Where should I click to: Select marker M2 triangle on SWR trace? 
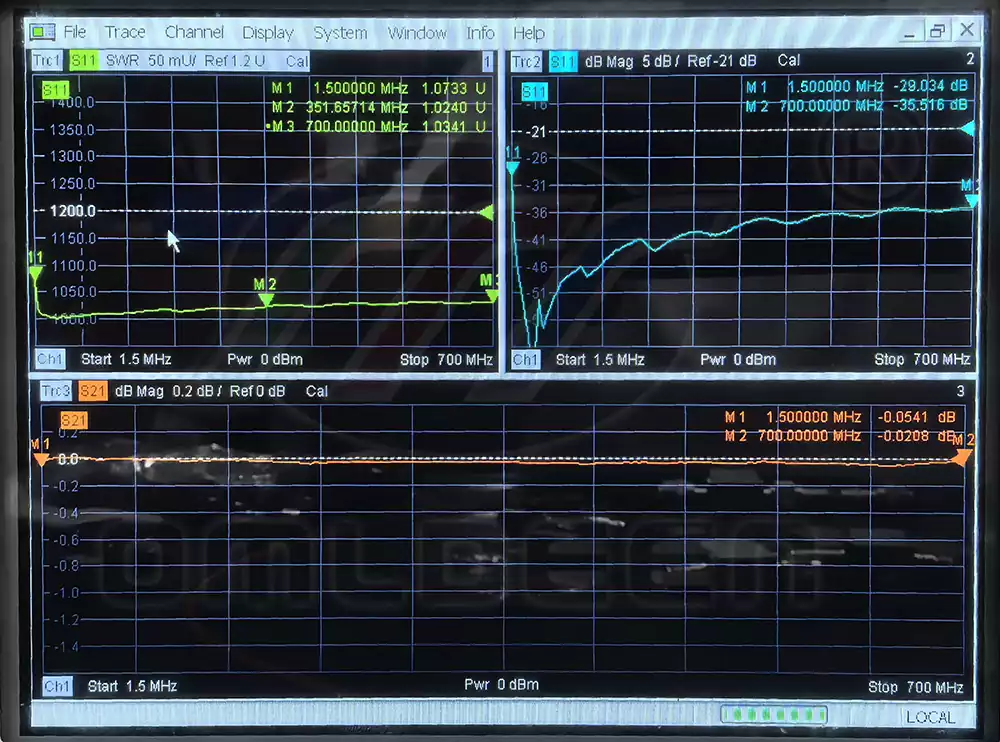[x=266, y=300]
